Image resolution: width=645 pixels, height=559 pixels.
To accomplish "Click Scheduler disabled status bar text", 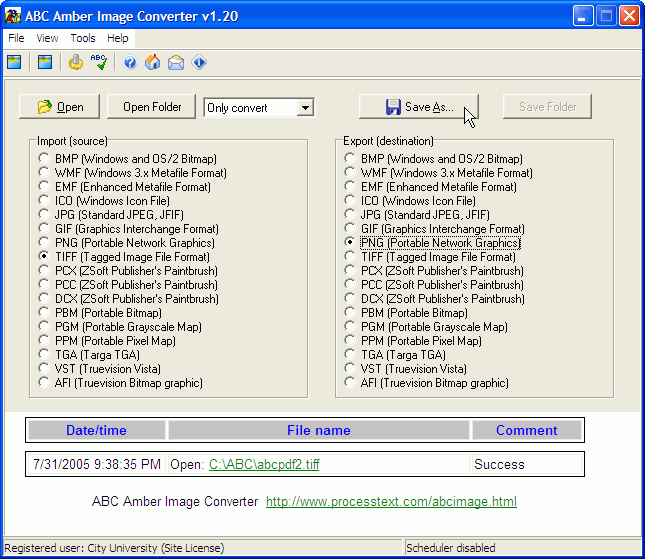I will (x=450, y=548).
